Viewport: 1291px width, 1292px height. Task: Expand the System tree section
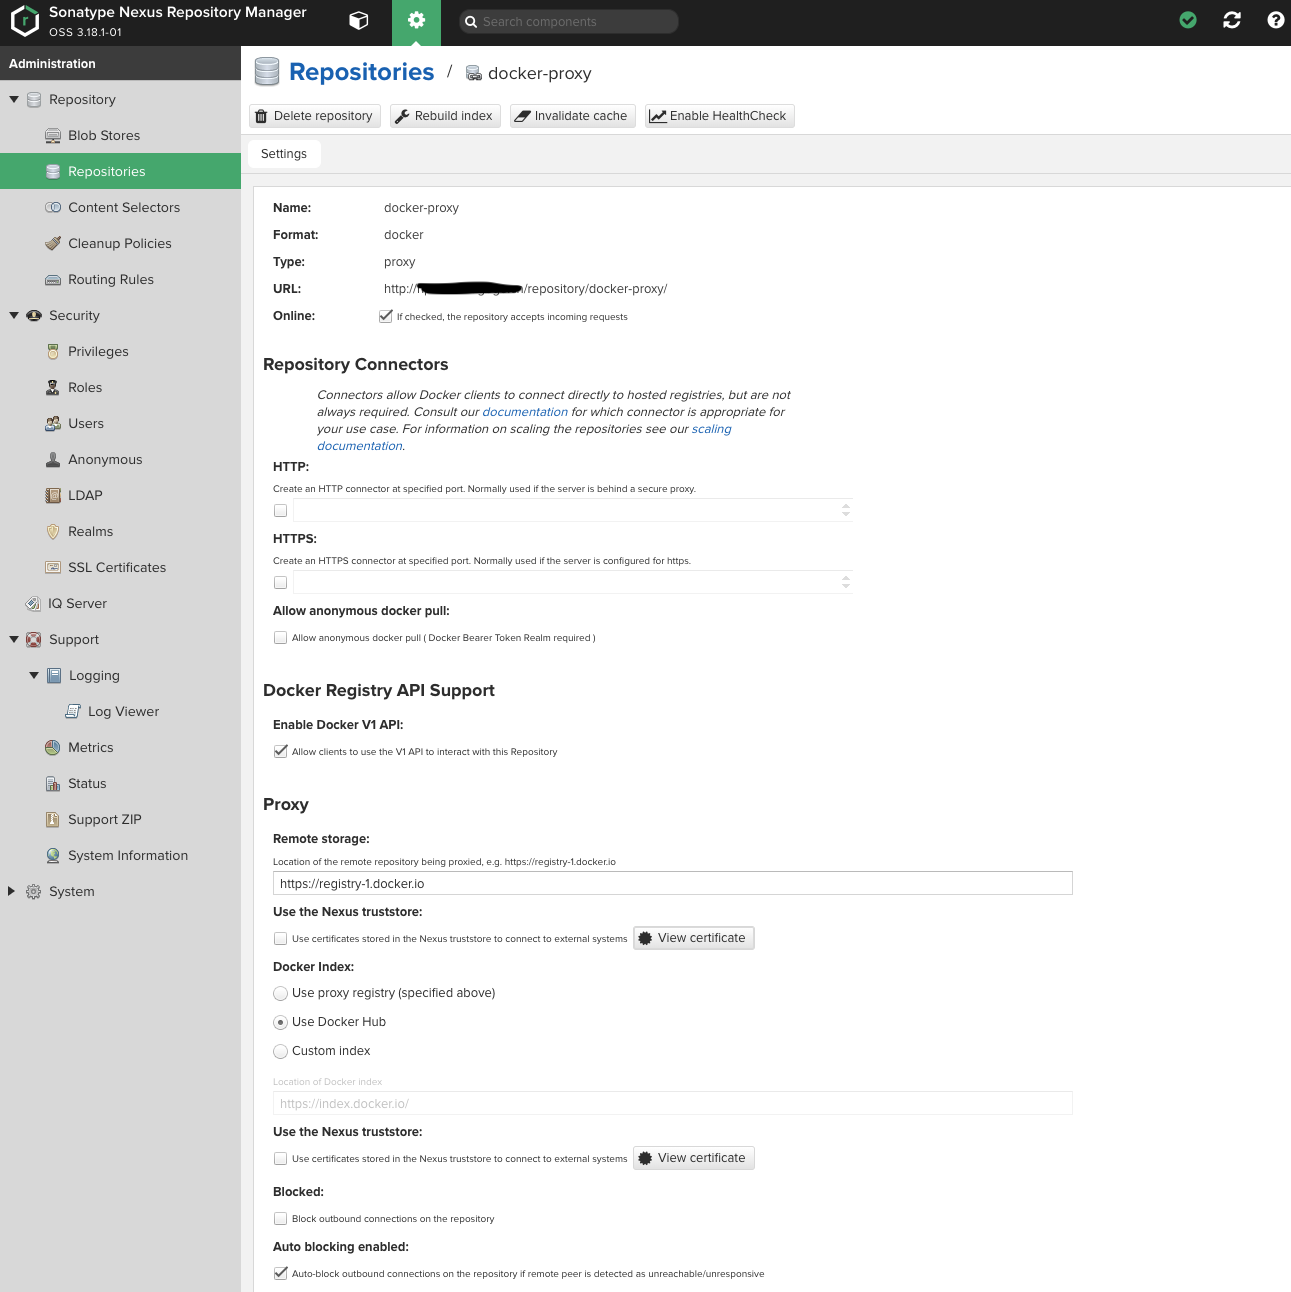tap(12, 891)
